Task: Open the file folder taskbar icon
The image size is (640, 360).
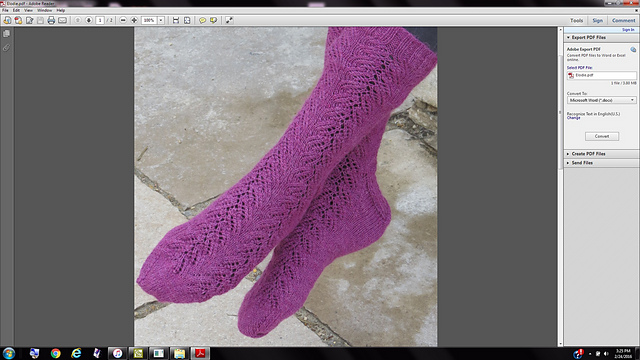Action: pos(179,353)
